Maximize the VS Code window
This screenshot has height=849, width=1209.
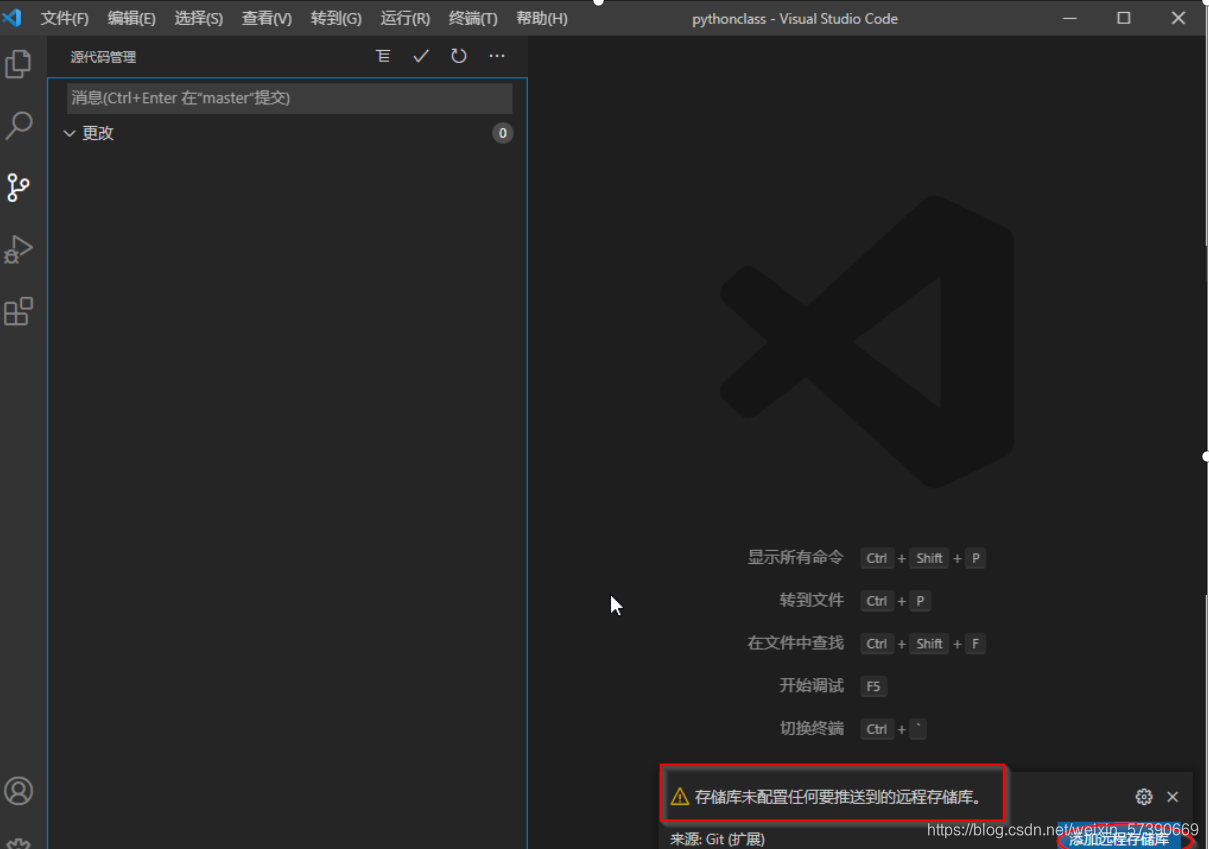pos(1124,18)
